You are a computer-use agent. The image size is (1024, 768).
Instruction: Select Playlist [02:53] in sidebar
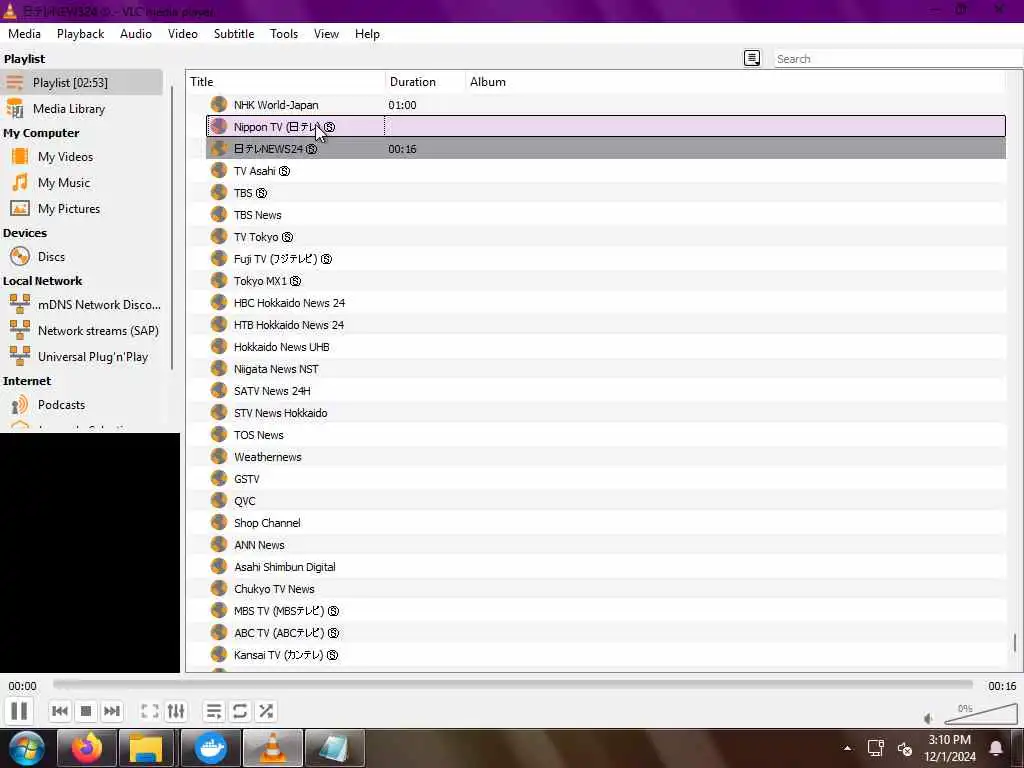coord(82,82)
